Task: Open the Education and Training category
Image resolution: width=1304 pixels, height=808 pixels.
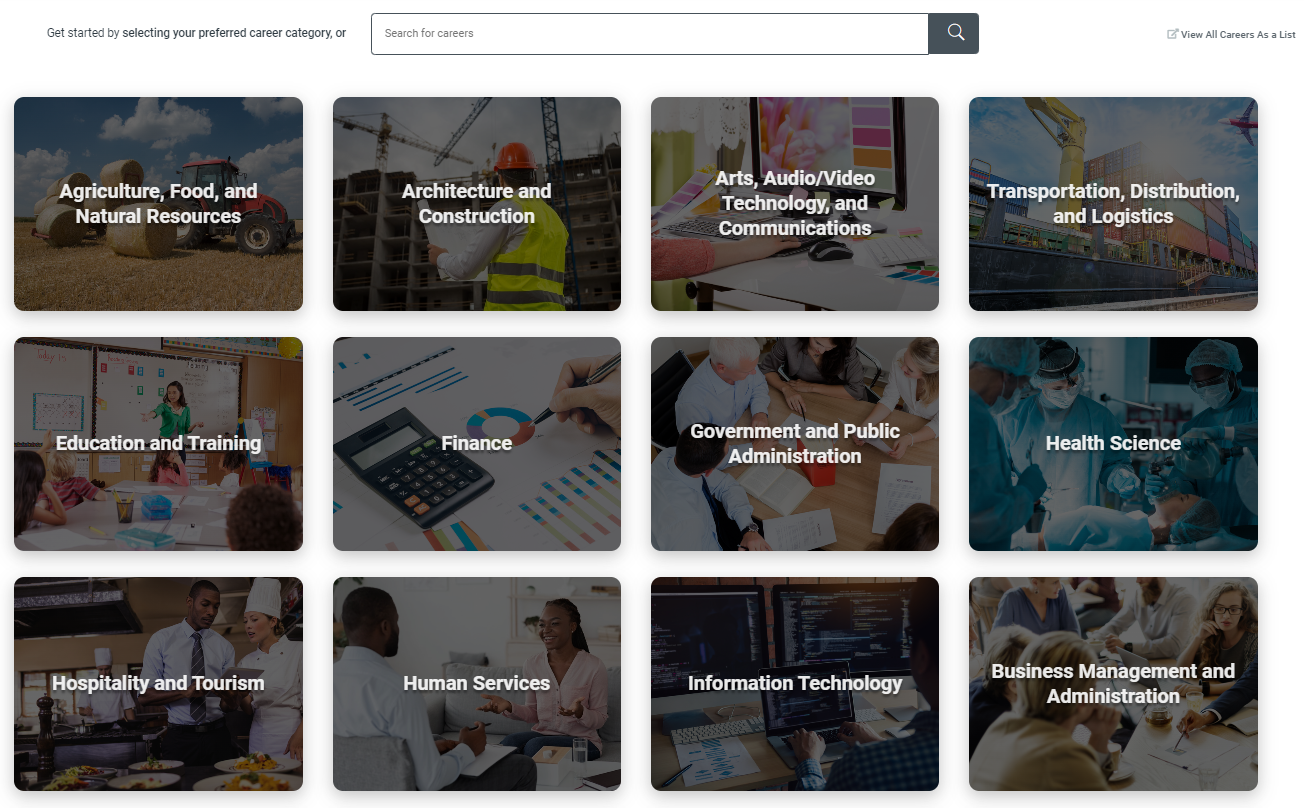Action: (x=158, y=444)
